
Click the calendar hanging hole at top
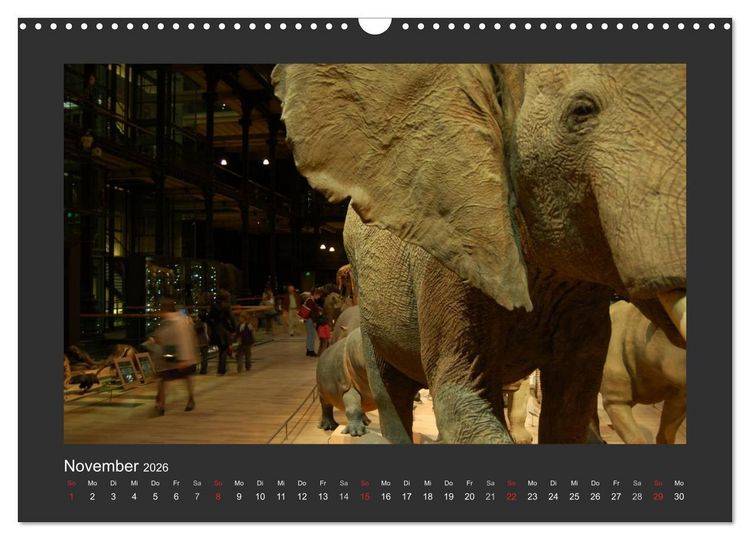click(375, 25)
